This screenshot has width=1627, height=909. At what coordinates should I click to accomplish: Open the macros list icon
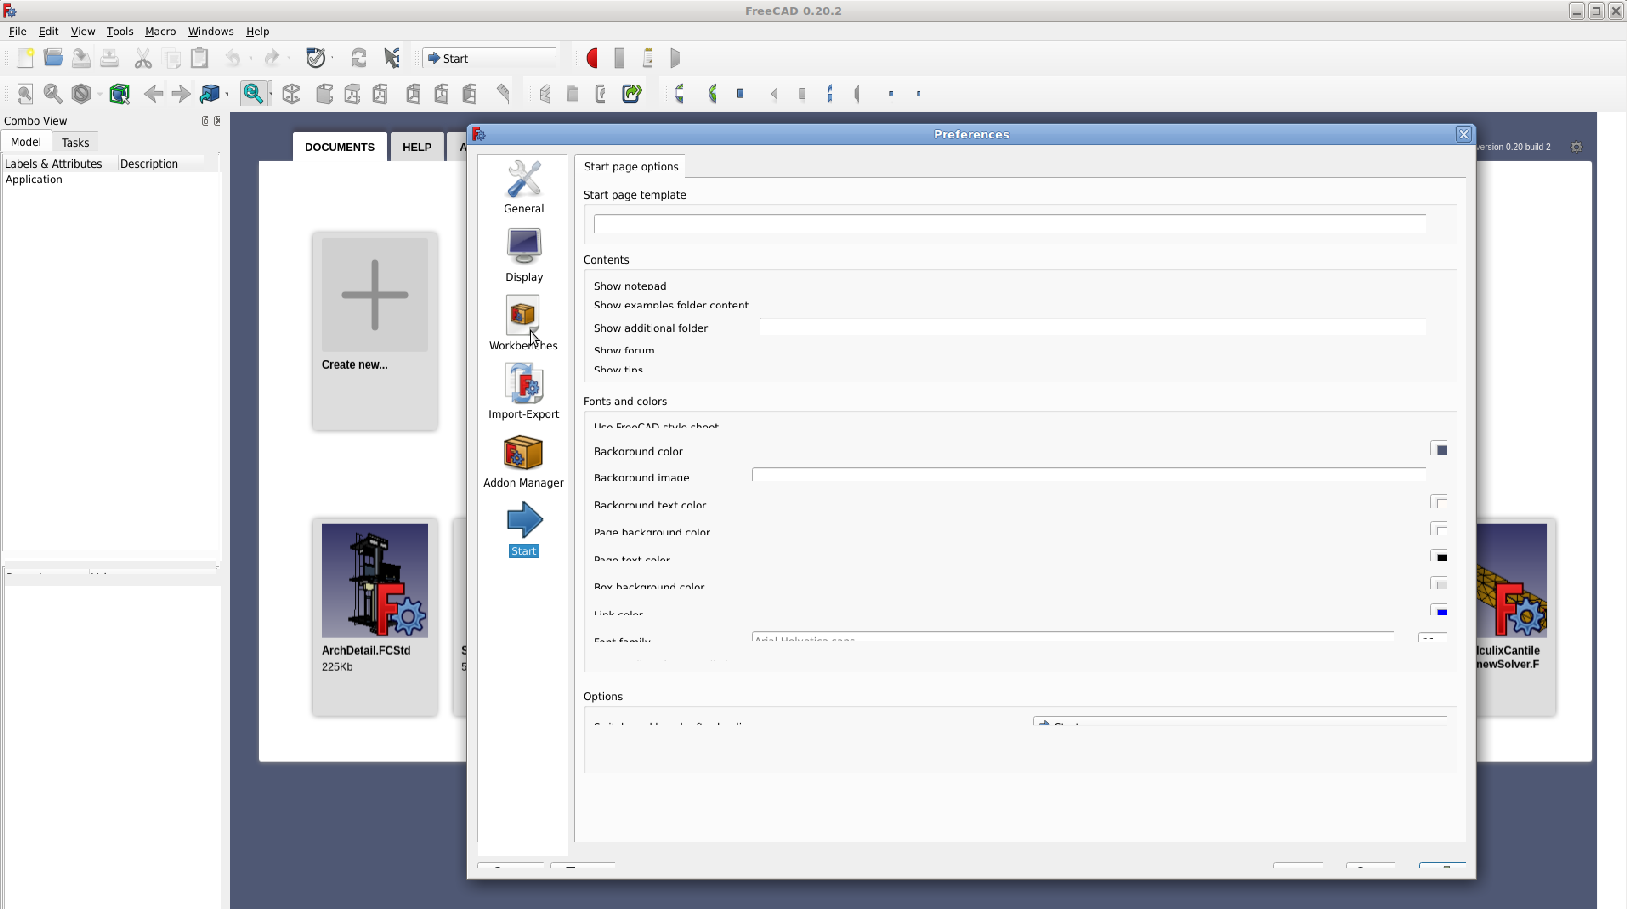point(648,58)
